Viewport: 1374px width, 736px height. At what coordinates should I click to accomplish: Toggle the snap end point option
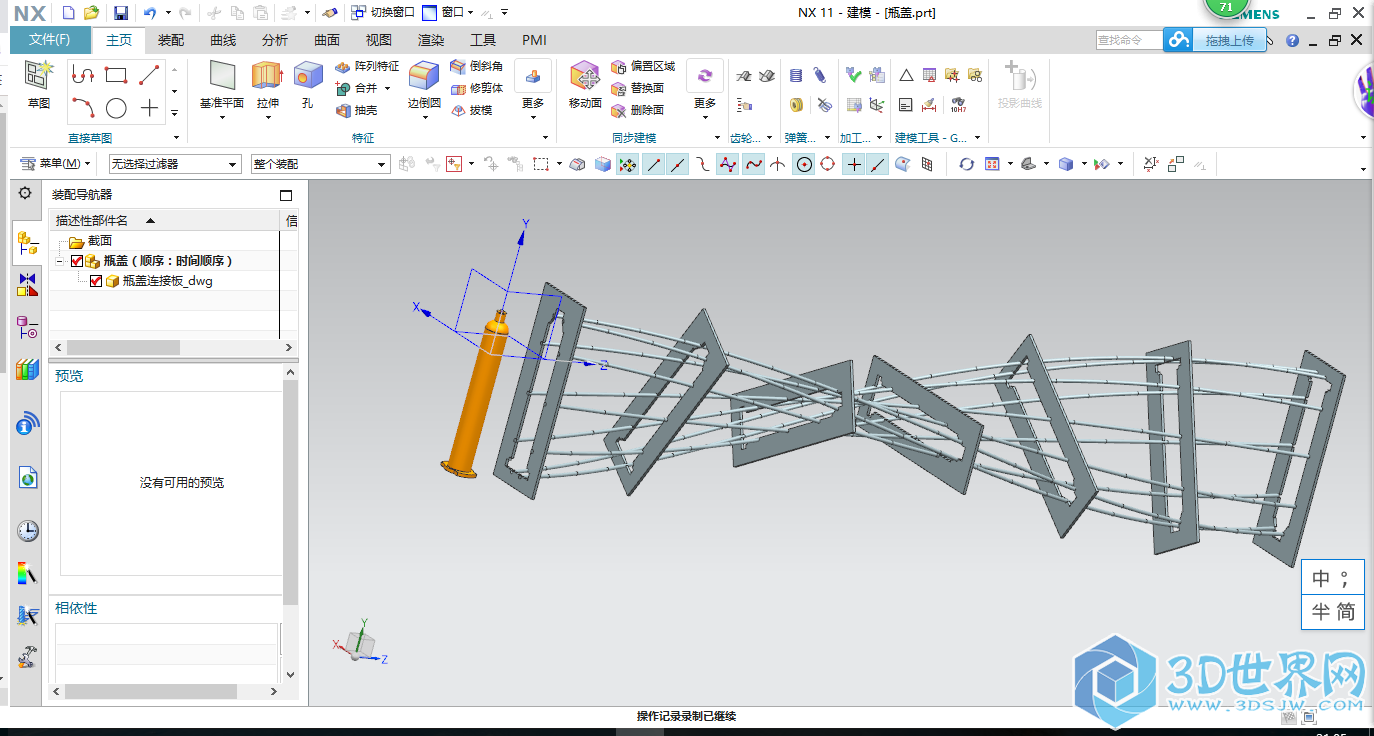[x=653, y=164]
